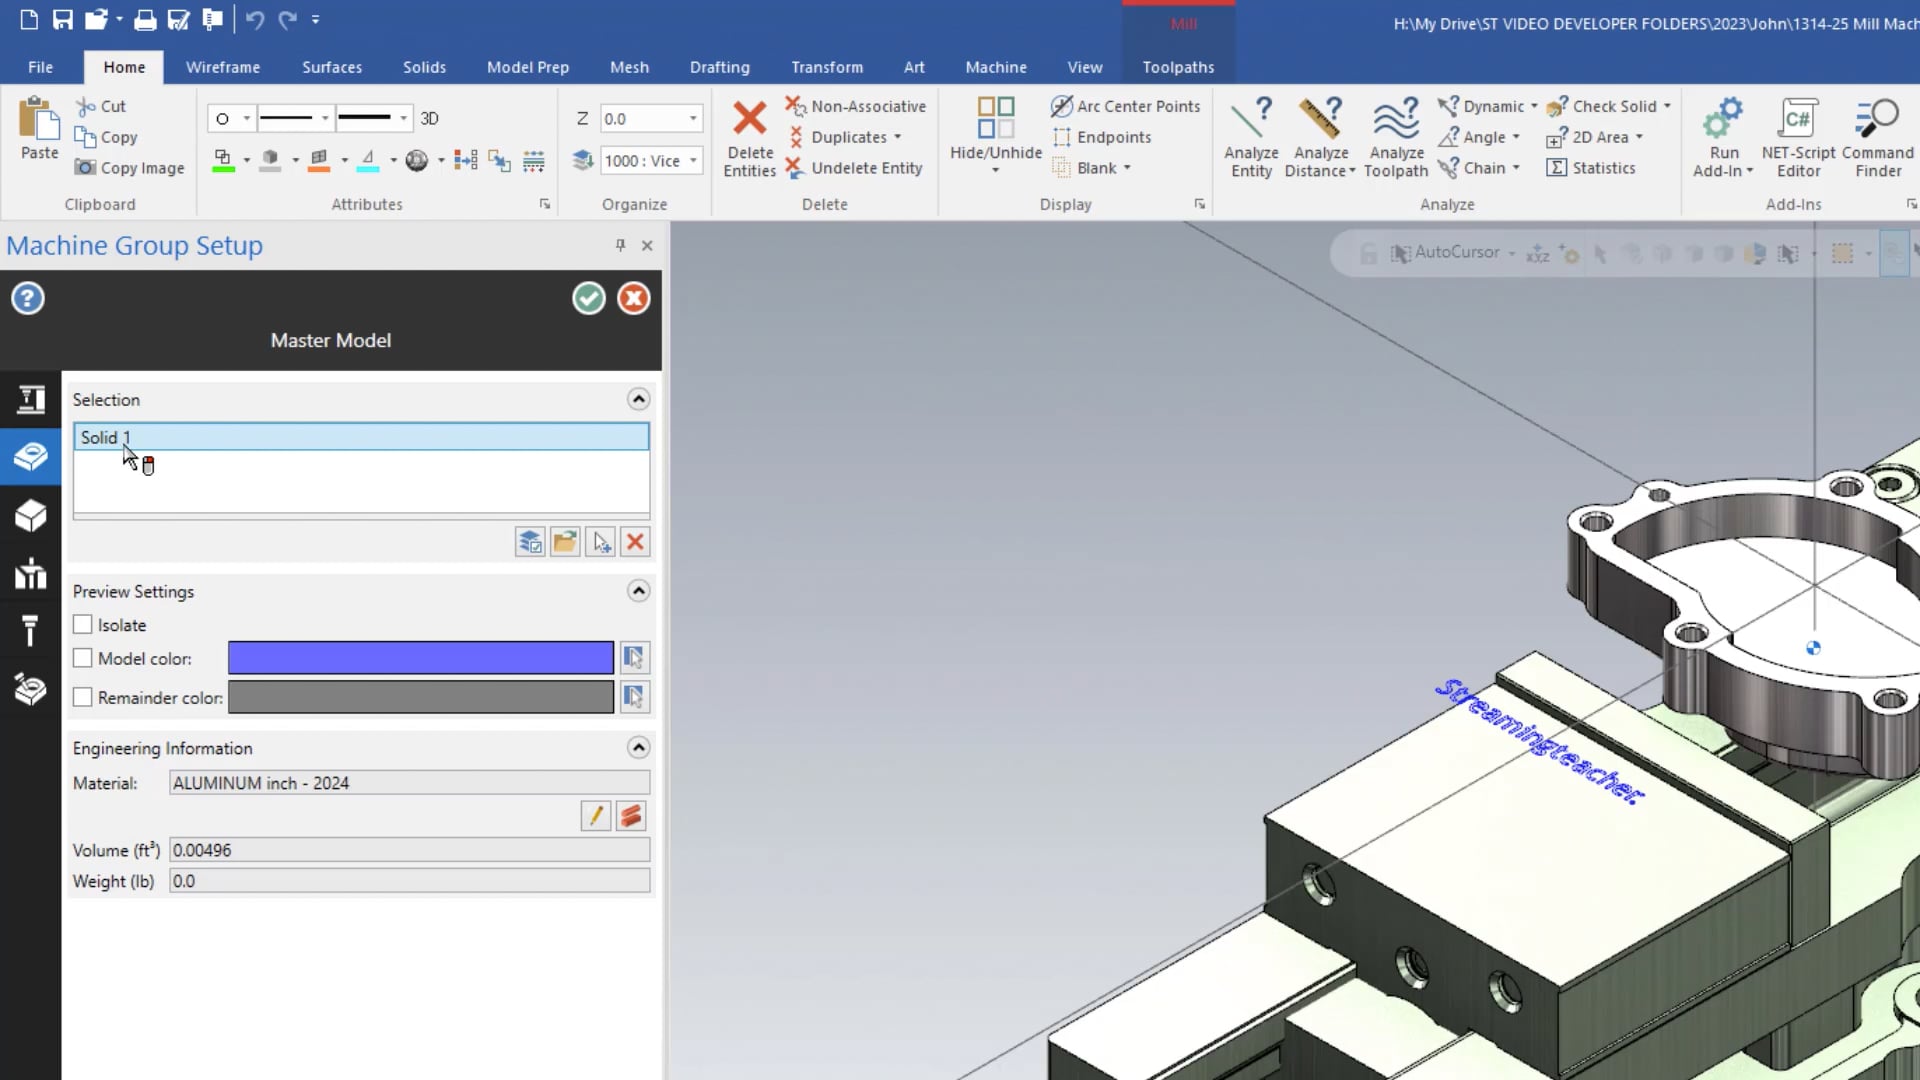The width and height of the screenshot is (1920, 1080).
Task: Switch to the Surfaces menu tab
Action: [331, 66]
